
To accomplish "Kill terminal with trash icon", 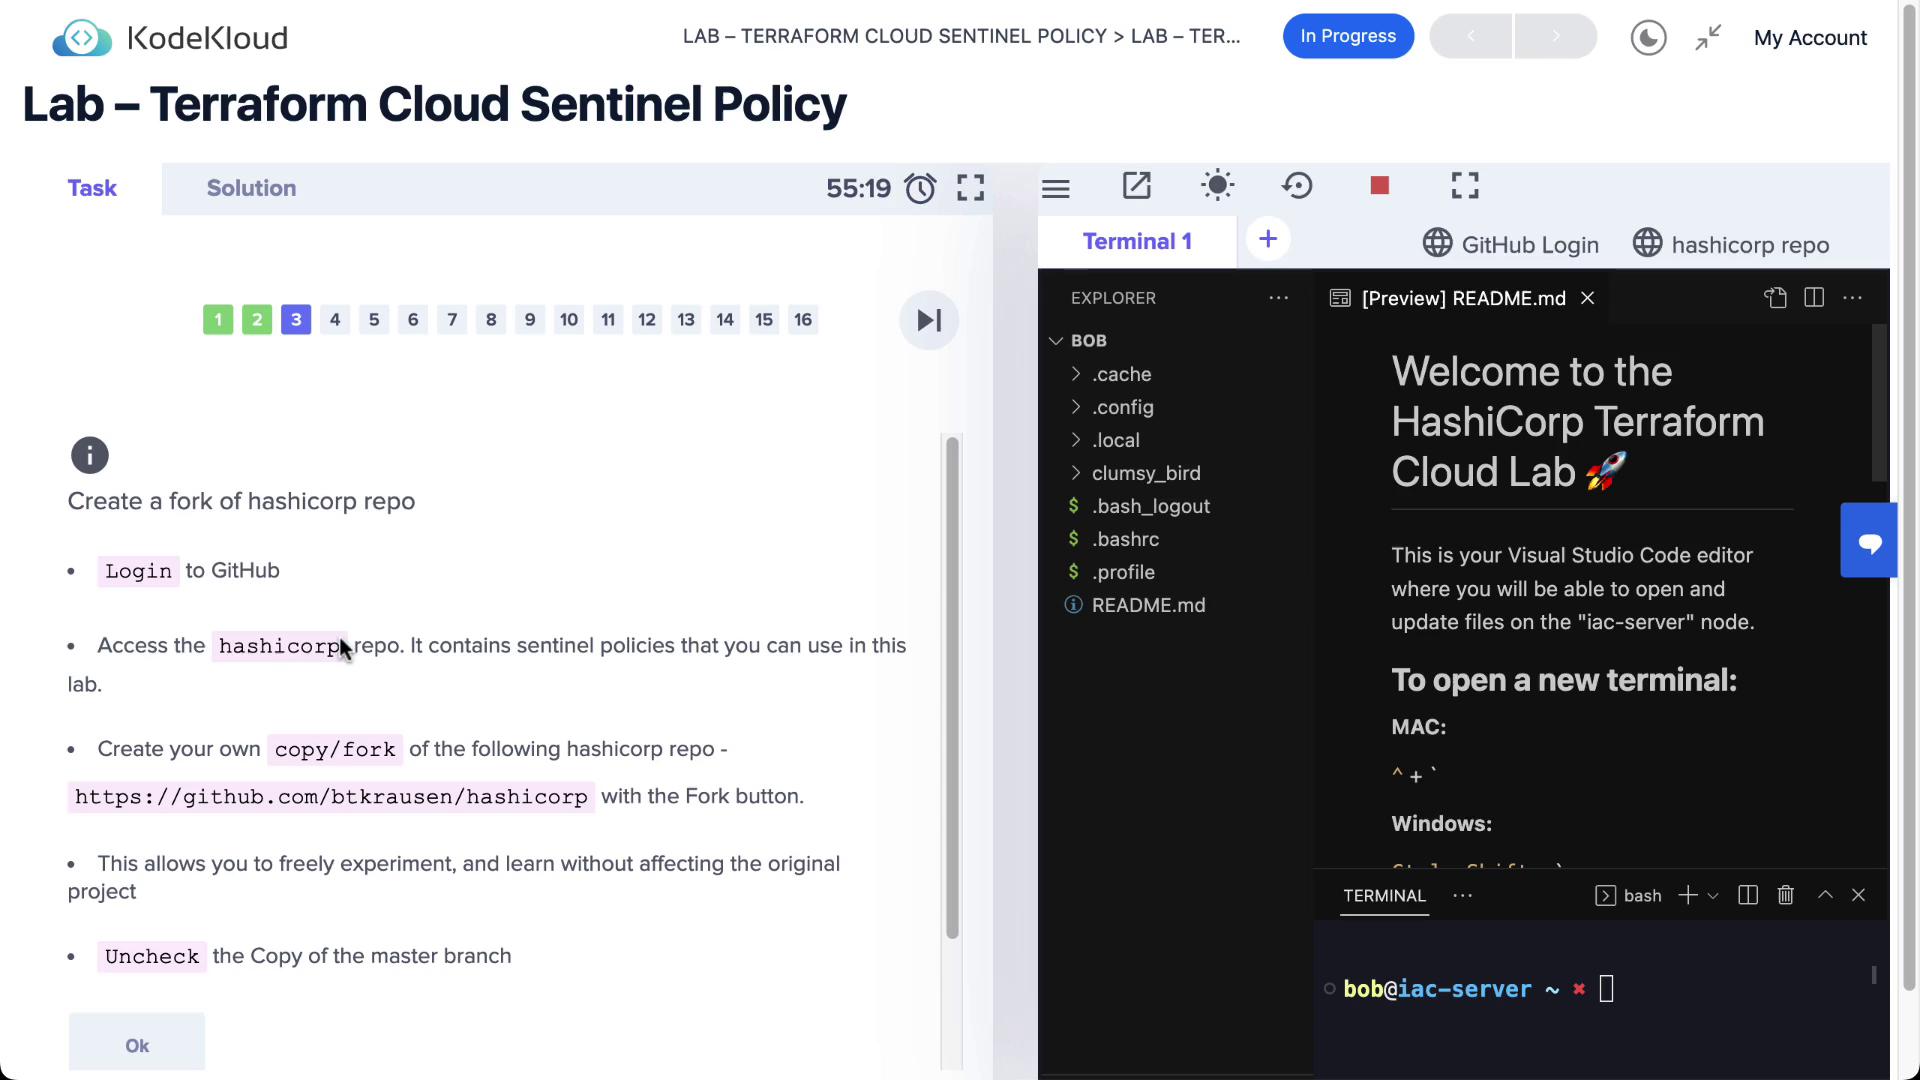I will [x=1786, y=895].
